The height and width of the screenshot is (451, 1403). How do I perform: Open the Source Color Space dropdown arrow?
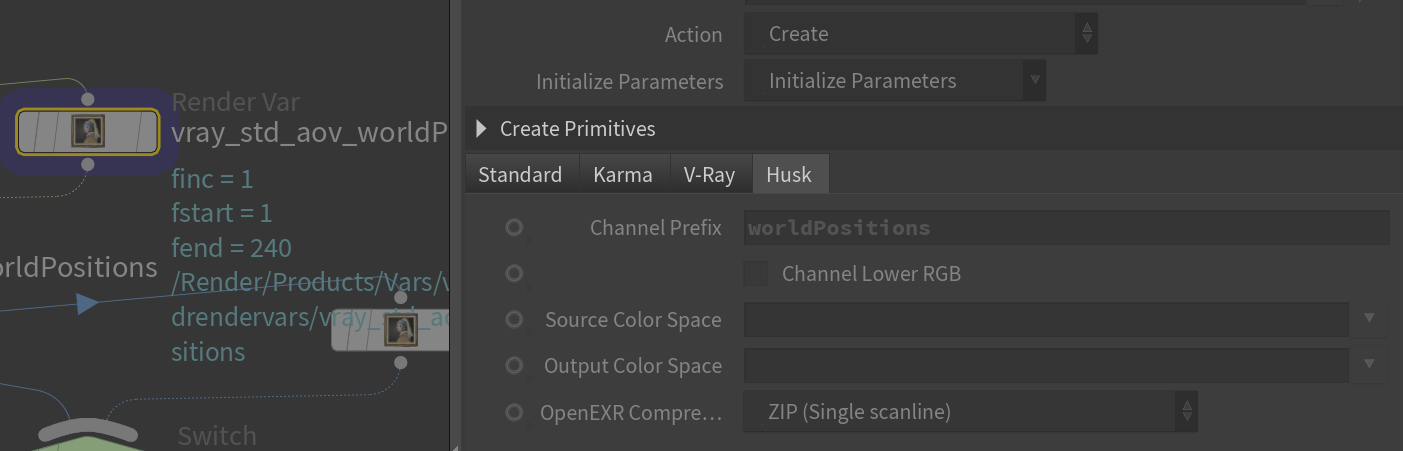point(1369,320)
